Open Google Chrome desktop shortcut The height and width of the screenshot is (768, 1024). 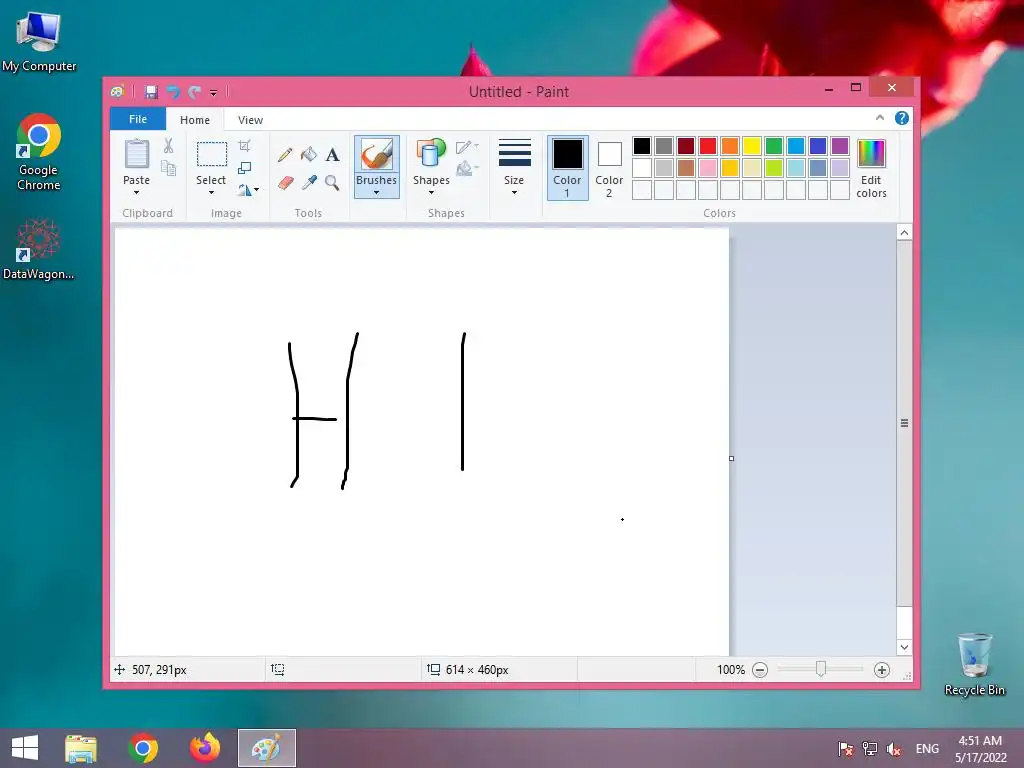[39, 152]
